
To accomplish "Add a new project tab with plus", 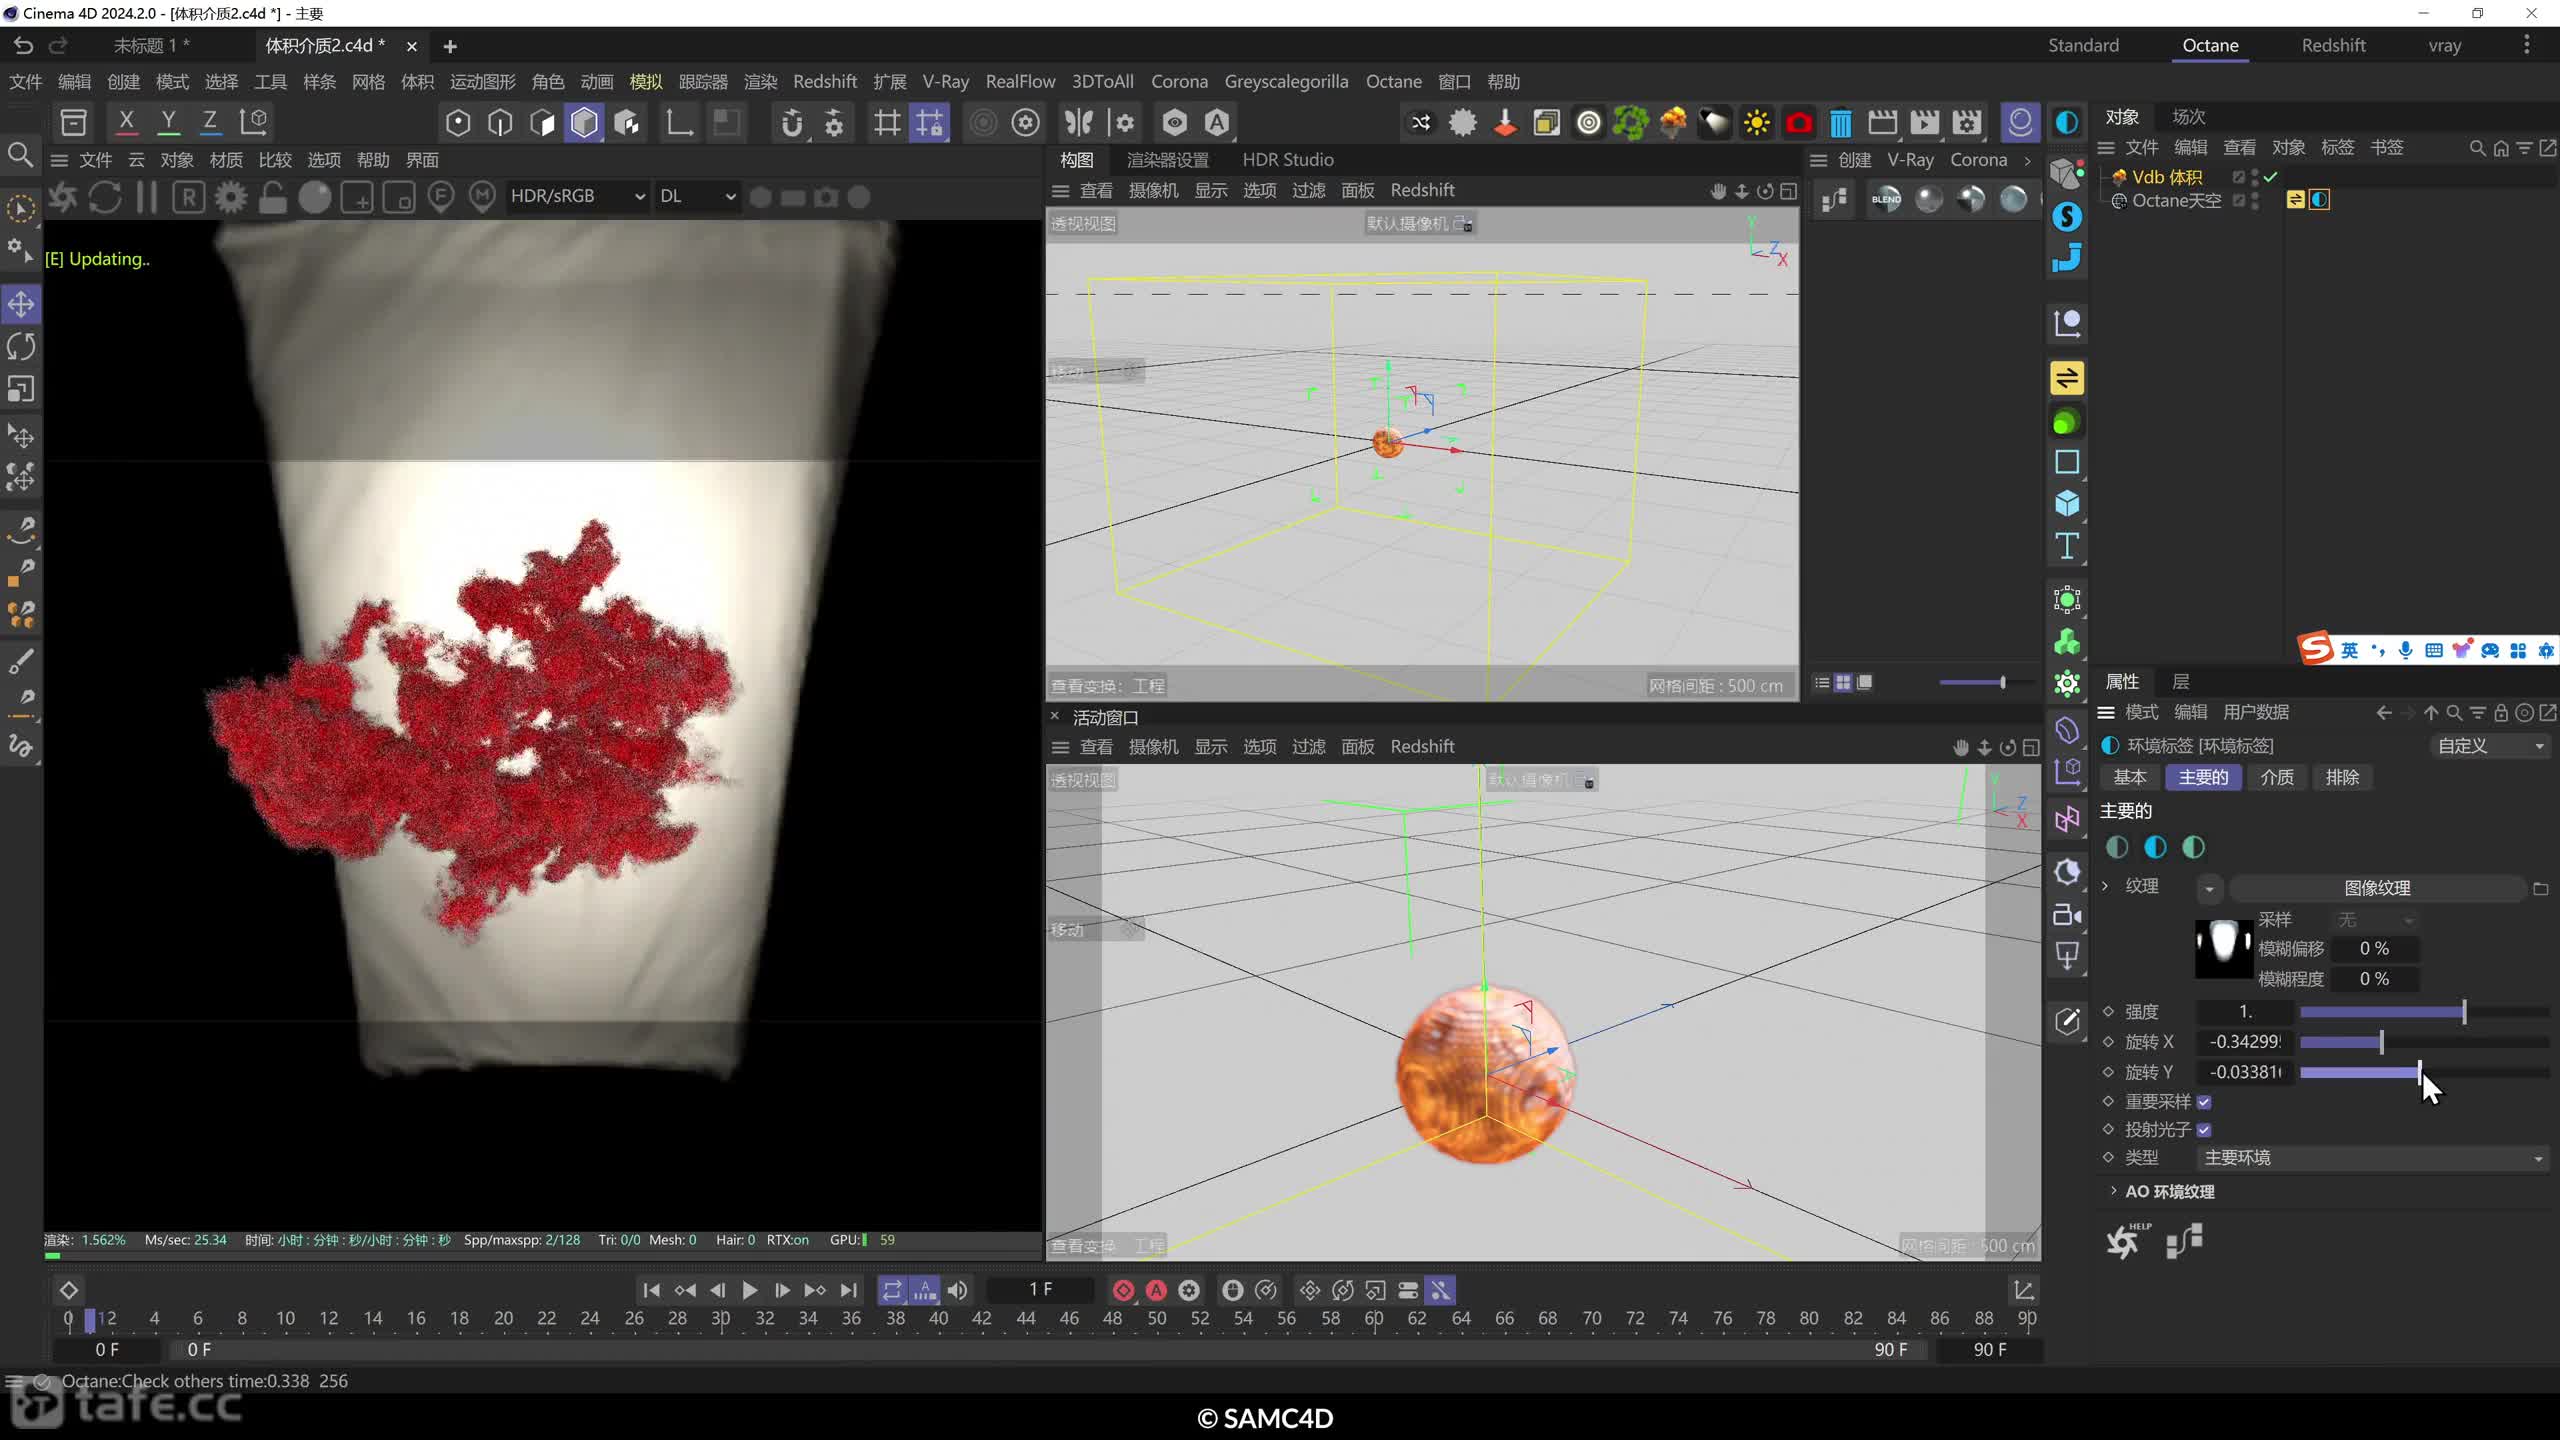I will pyautogui.click(x=450, y=46).
